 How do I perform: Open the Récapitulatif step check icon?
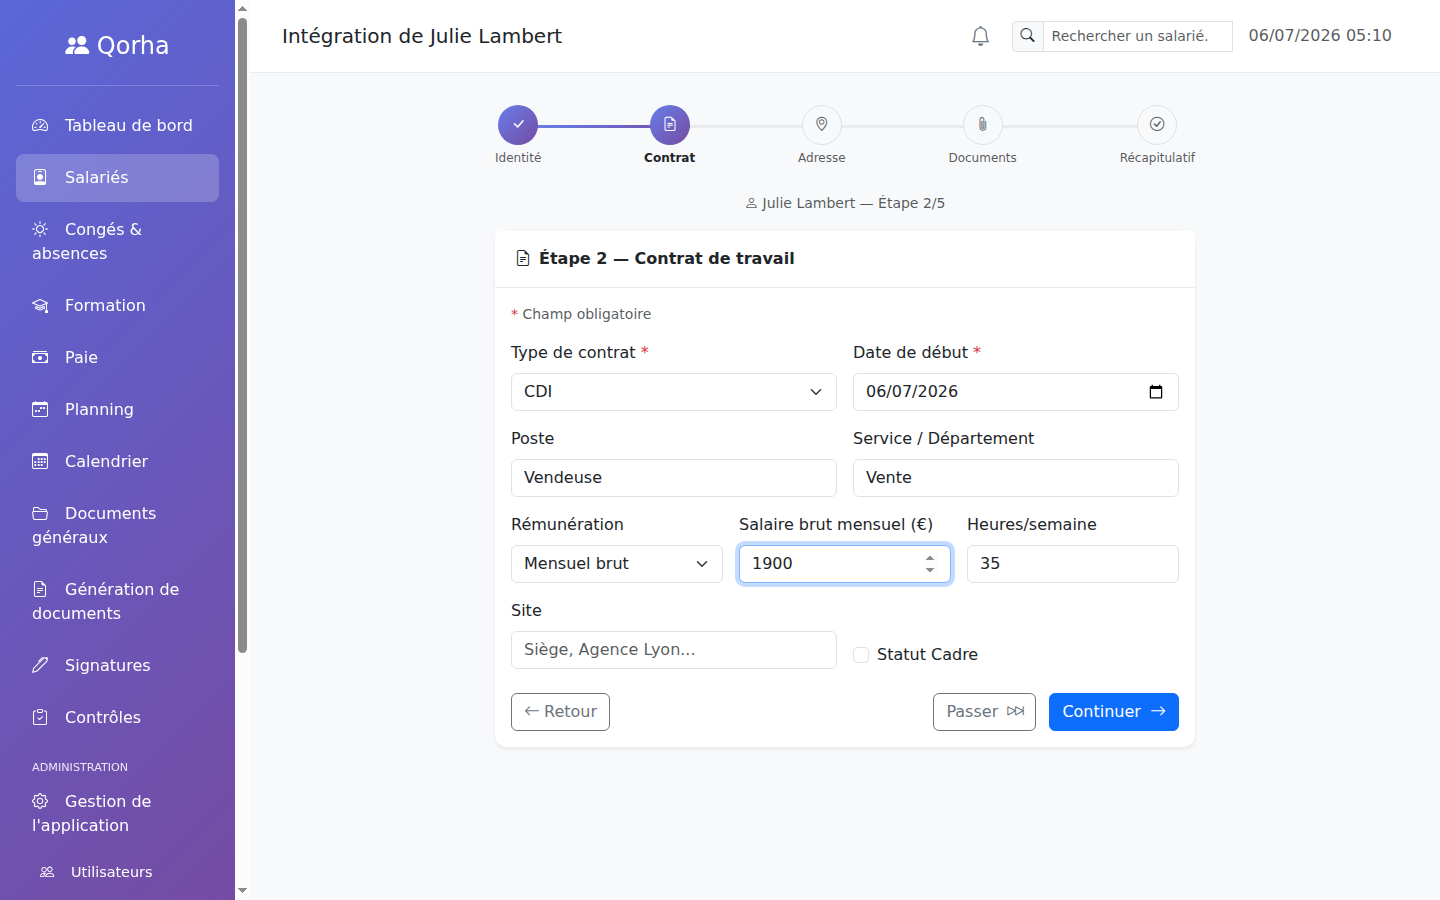tap(1157, 125)
